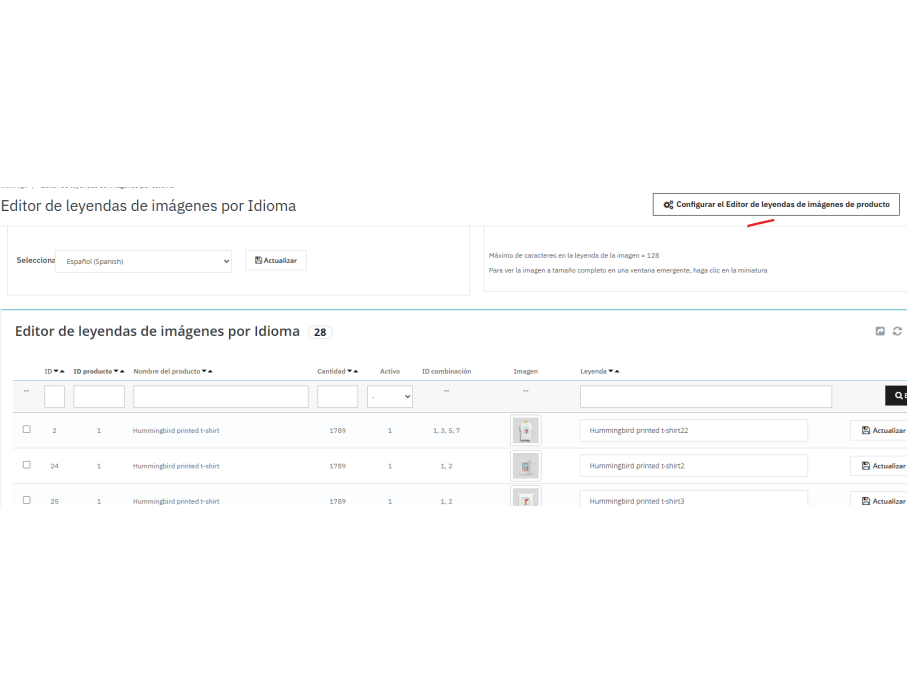Open the language dropdown showing Español (Spanish)

click(x=143, y=261)
